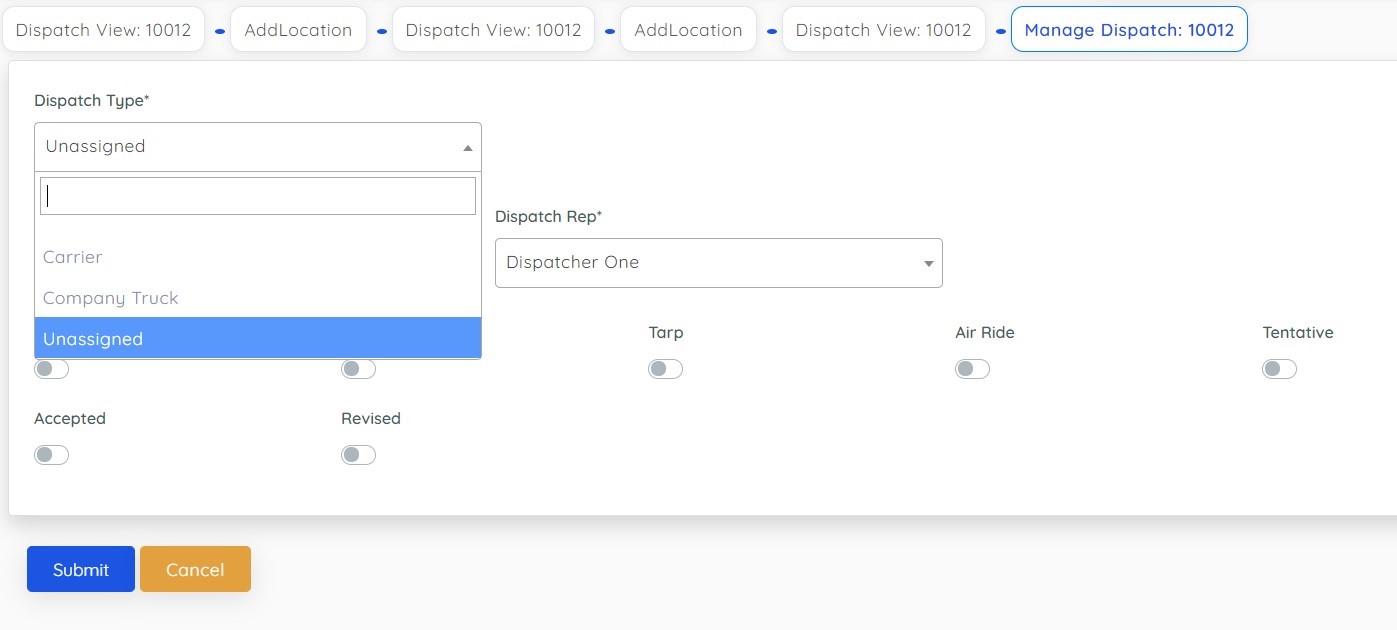The width and height of the screenshot is (1397, 630).
Task: Choose the Company Truck option
Action: [111, 298]
